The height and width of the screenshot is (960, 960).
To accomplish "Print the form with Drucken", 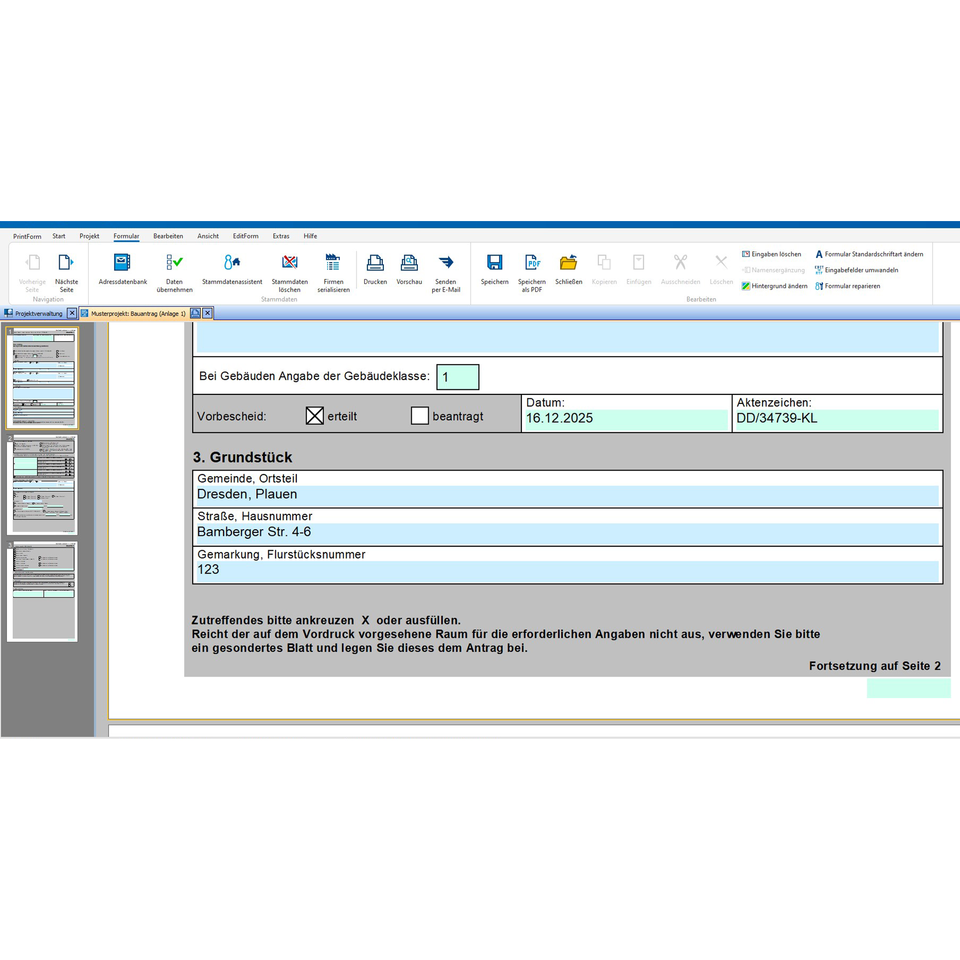I will (375, 269).
